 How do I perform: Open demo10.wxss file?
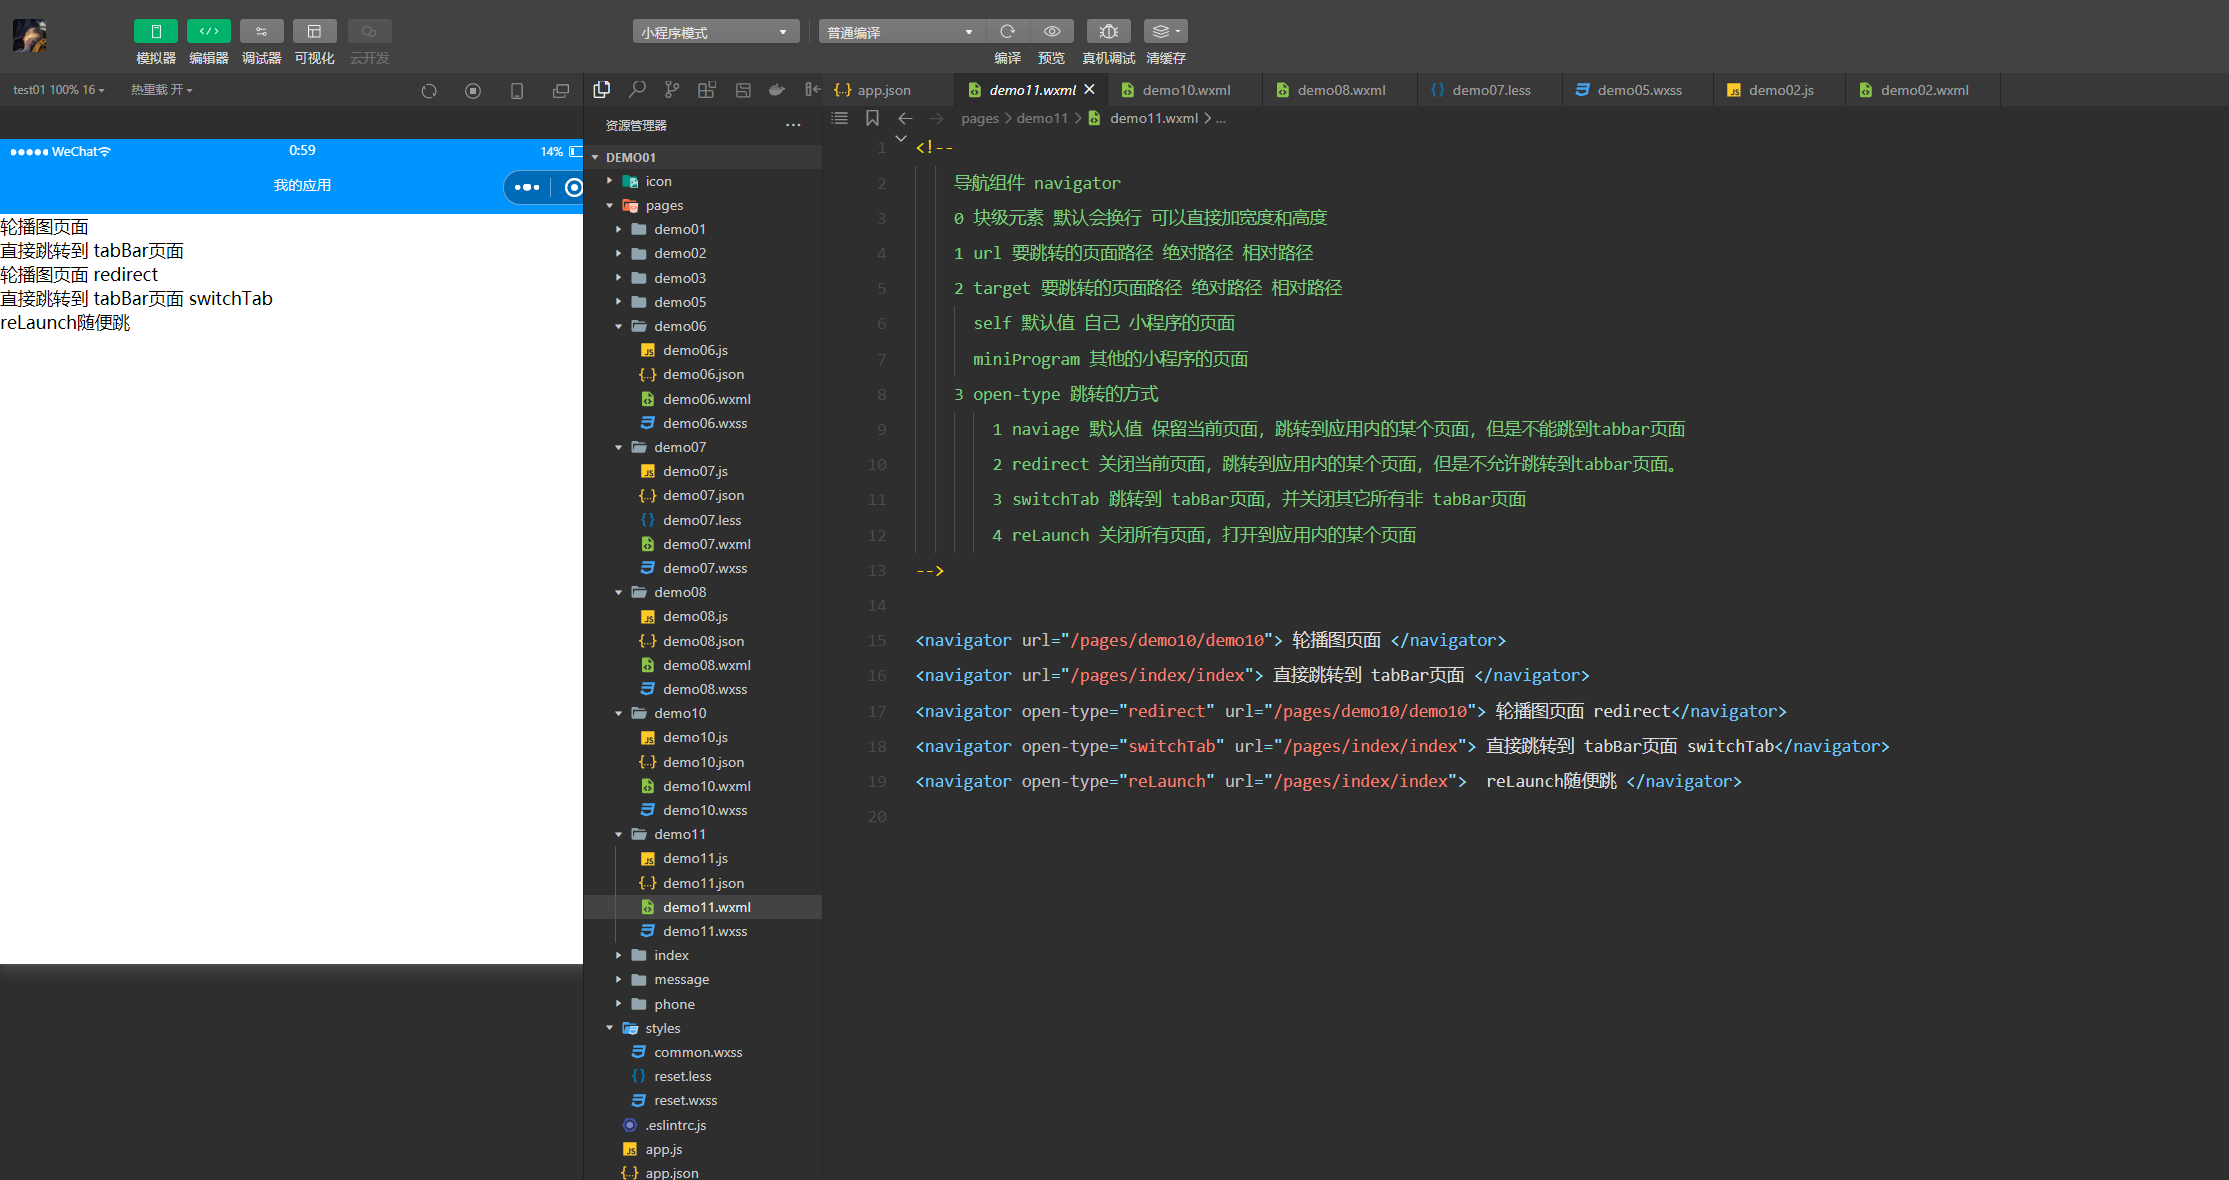click(705, 810)
